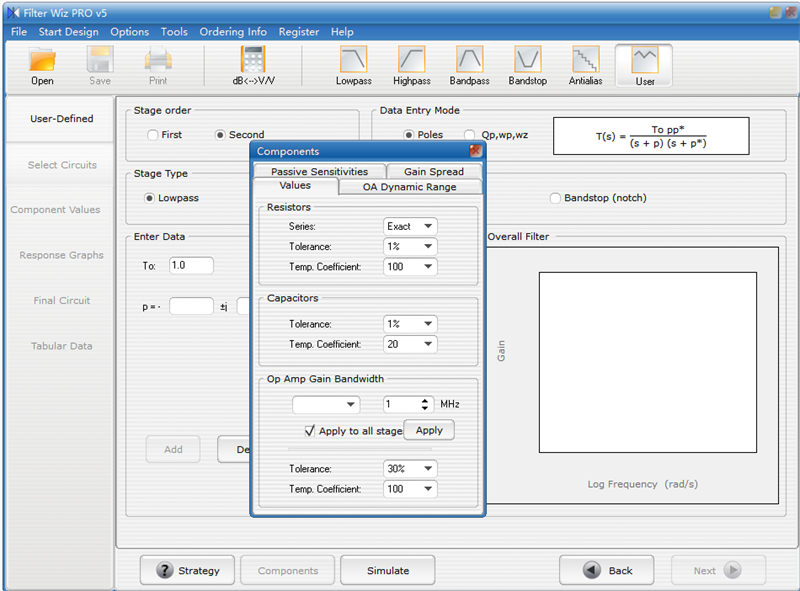800x591 pixels.
Task: Open the Ordering Info menu
Action: (233, 32)
